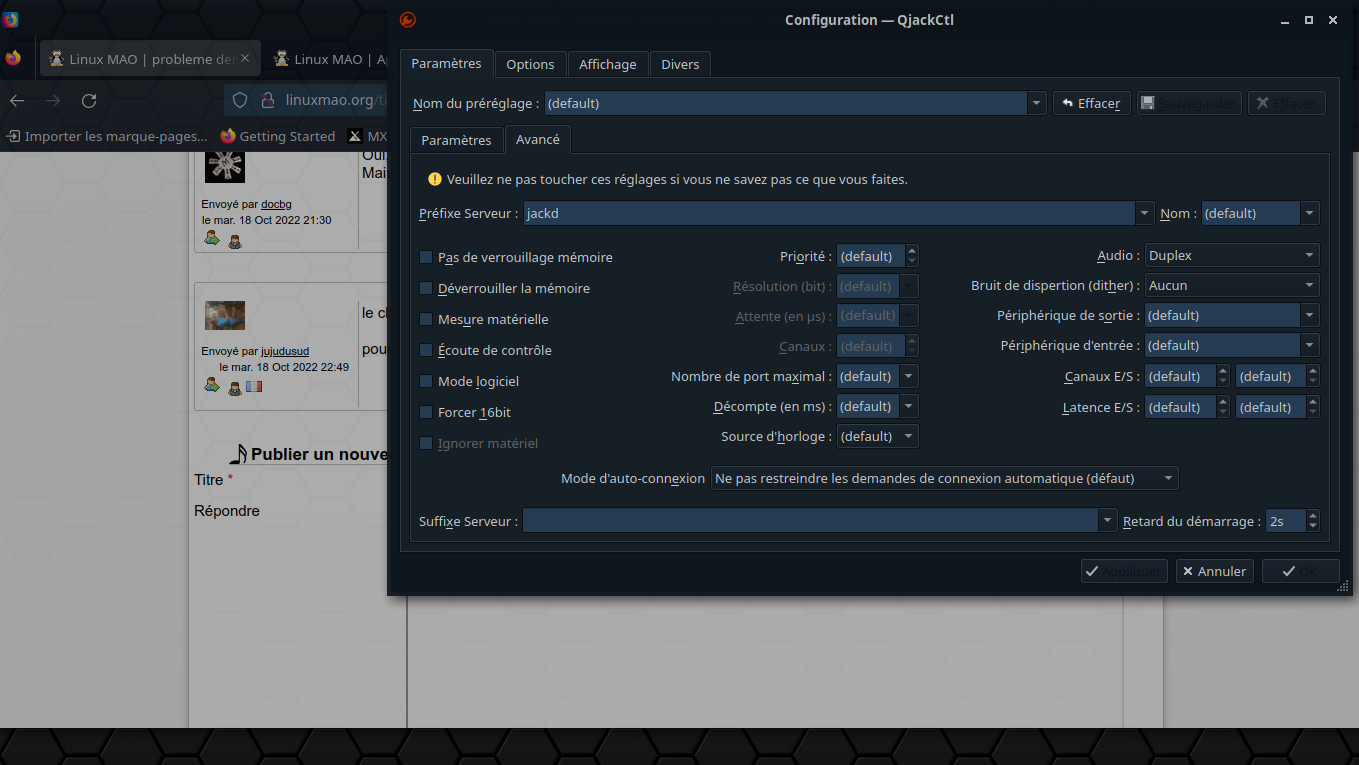This screenshot has width=1359, height=765.
Task: Open the jujudusud author link
Action: 285,351
